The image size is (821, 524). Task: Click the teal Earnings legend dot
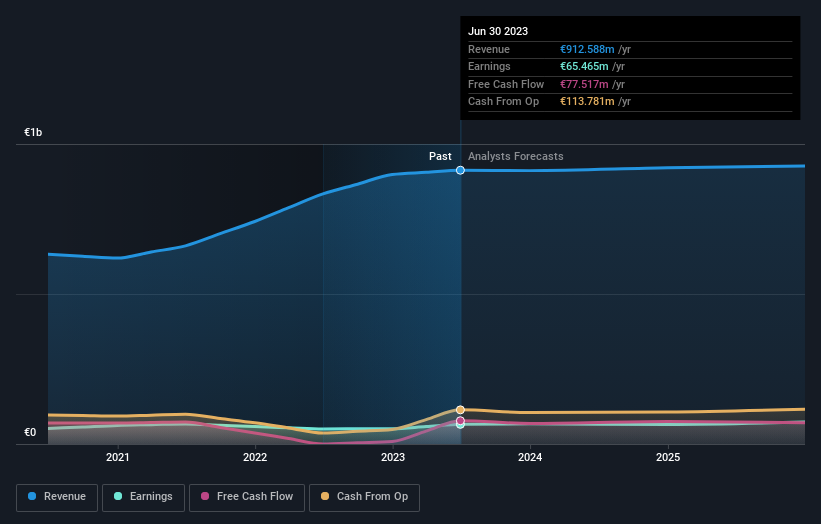click(x=118, y=496)
